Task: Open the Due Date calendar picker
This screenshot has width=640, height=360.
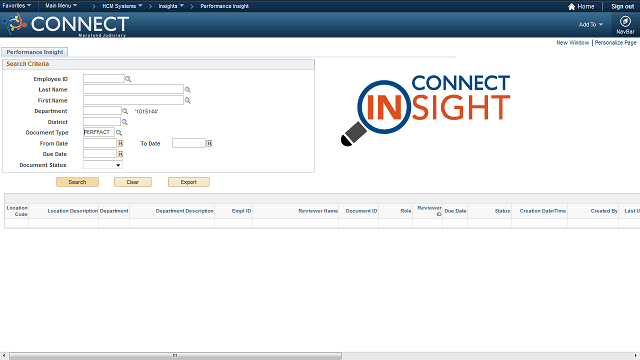Action: pyautogui.click(x=120, y=154)
